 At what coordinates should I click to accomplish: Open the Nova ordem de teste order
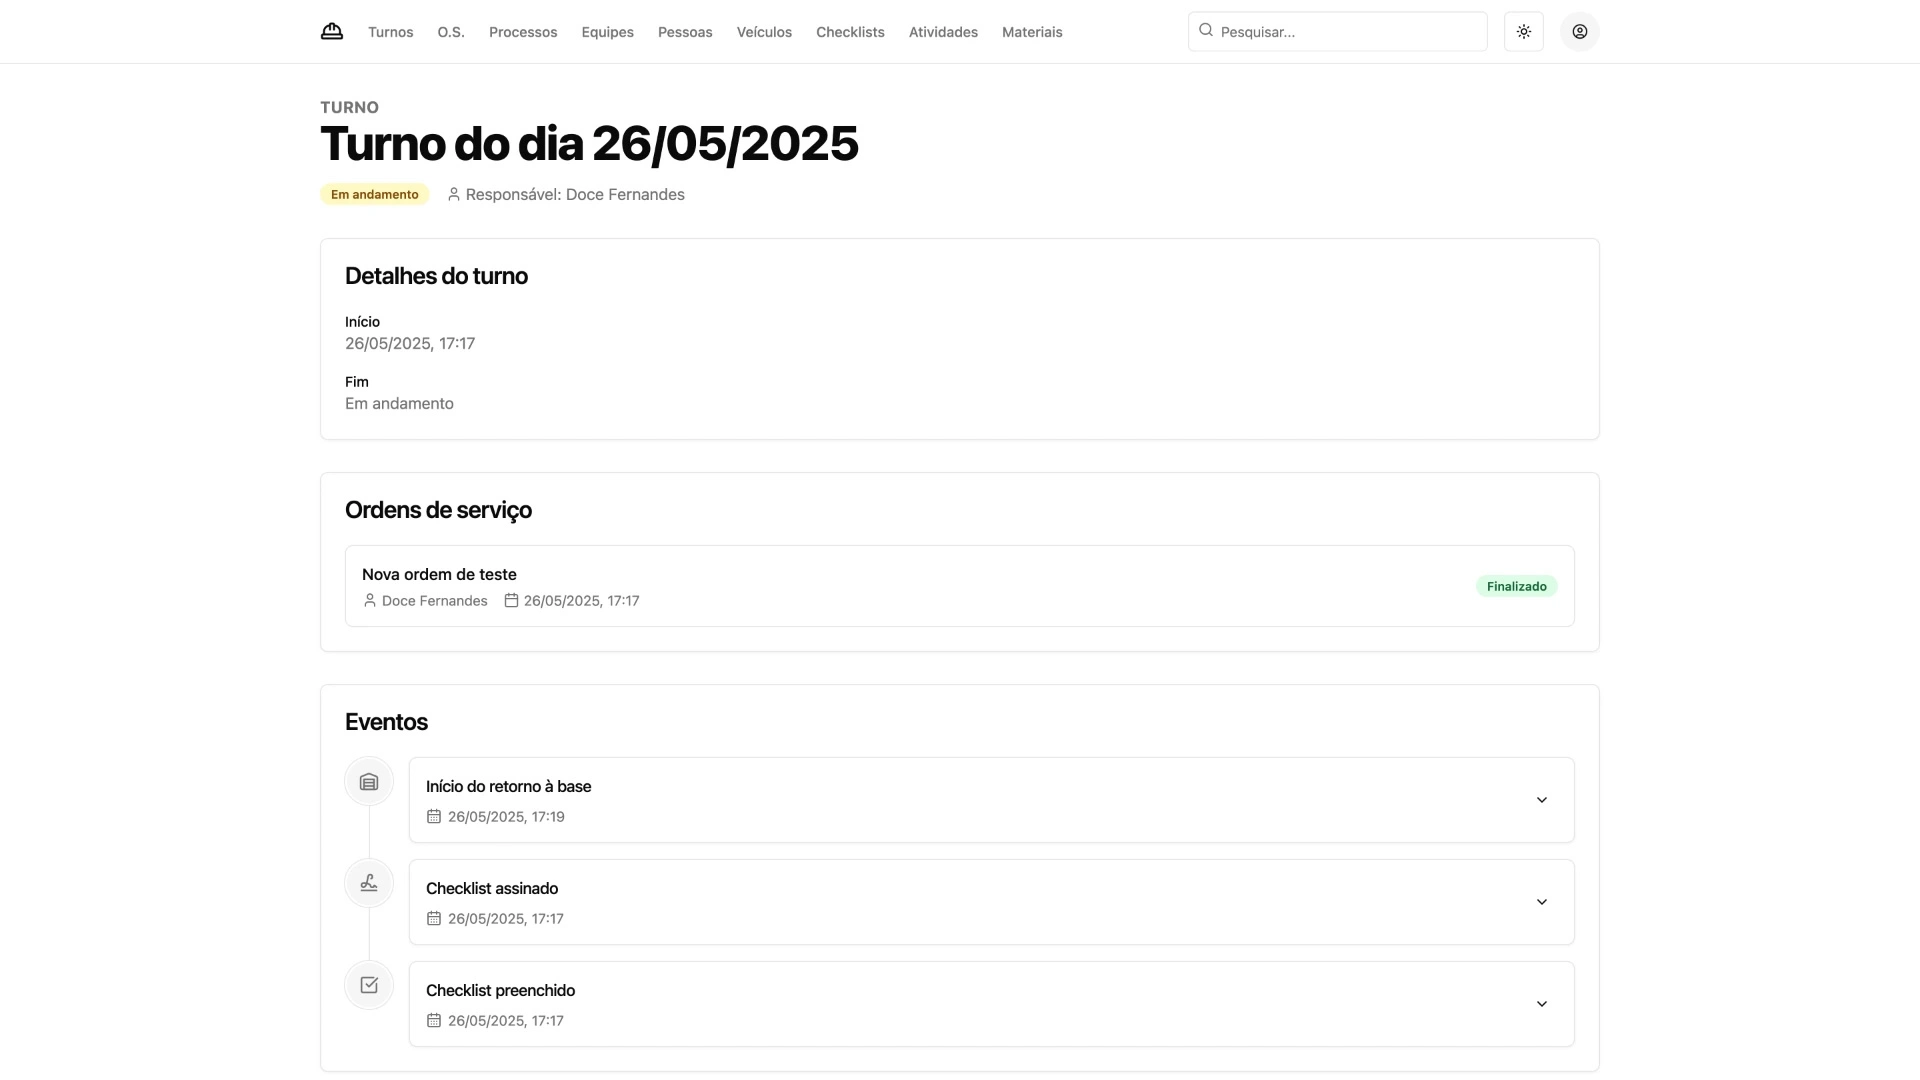[439, 574]
